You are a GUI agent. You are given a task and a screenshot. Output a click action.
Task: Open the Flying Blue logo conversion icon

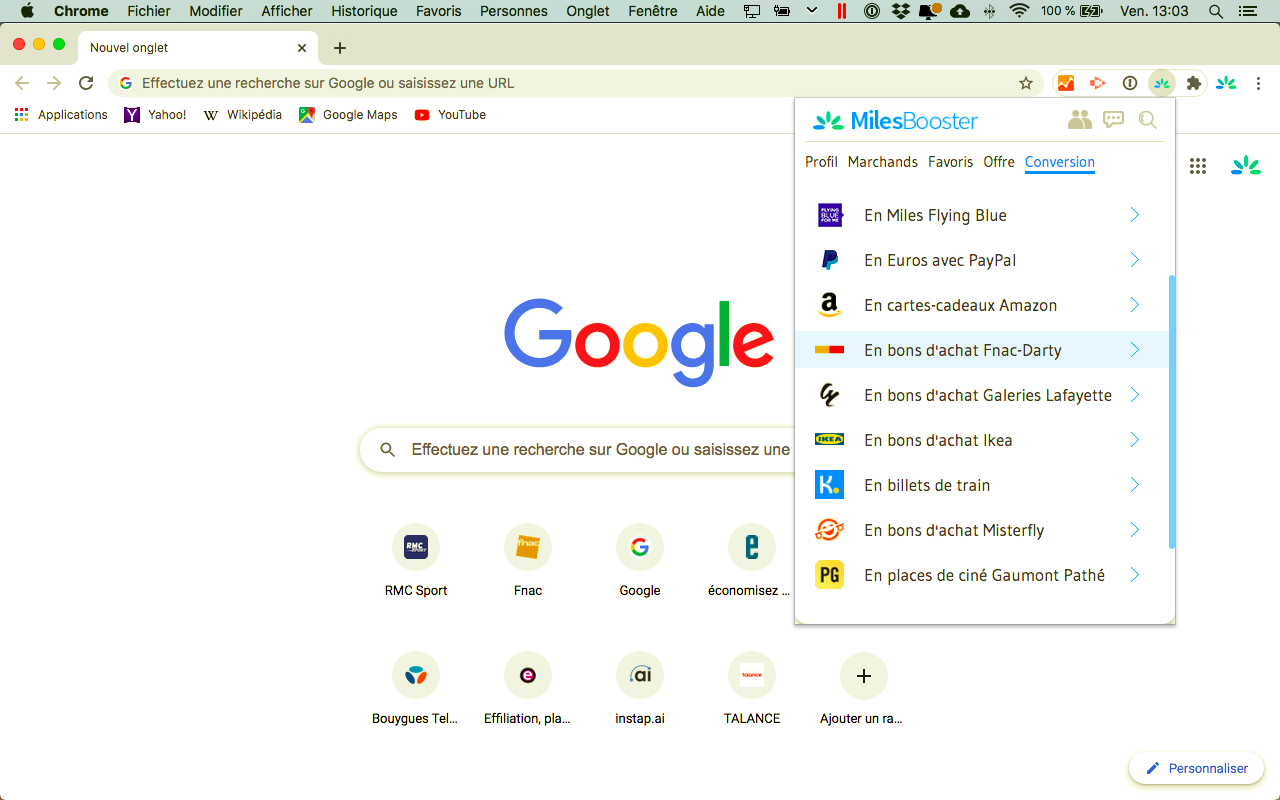[830, 215]
